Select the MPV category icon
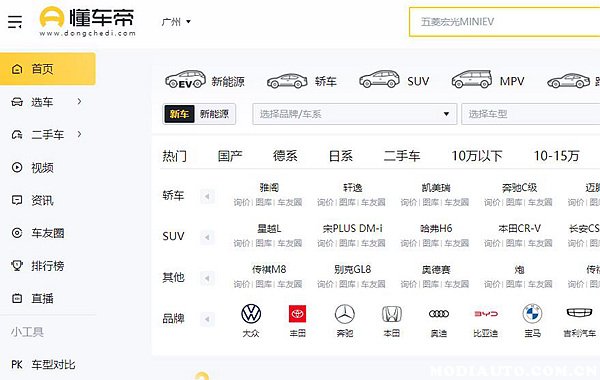 (x=471, y=79)
